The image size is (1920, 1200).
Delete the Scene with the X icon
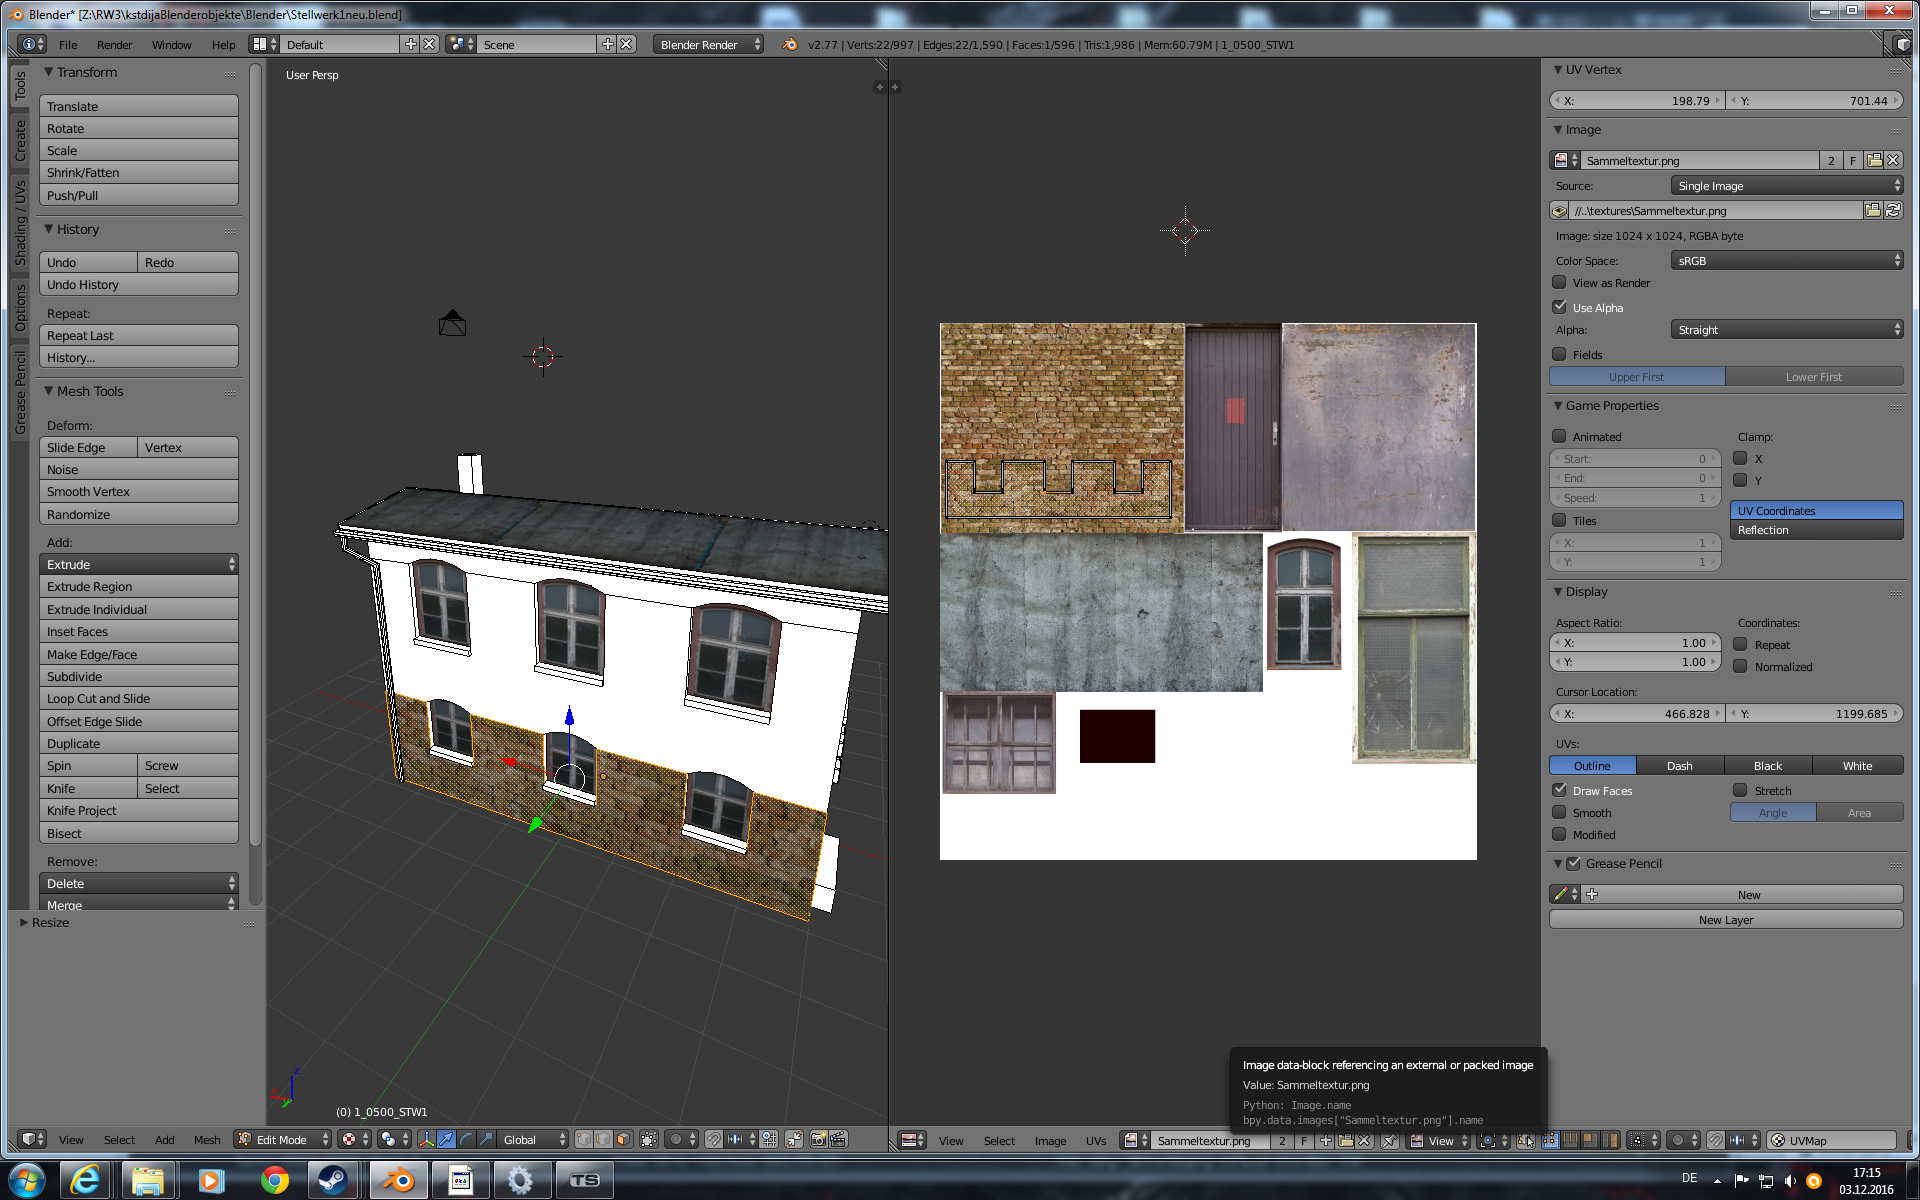[x=626, y=44]
